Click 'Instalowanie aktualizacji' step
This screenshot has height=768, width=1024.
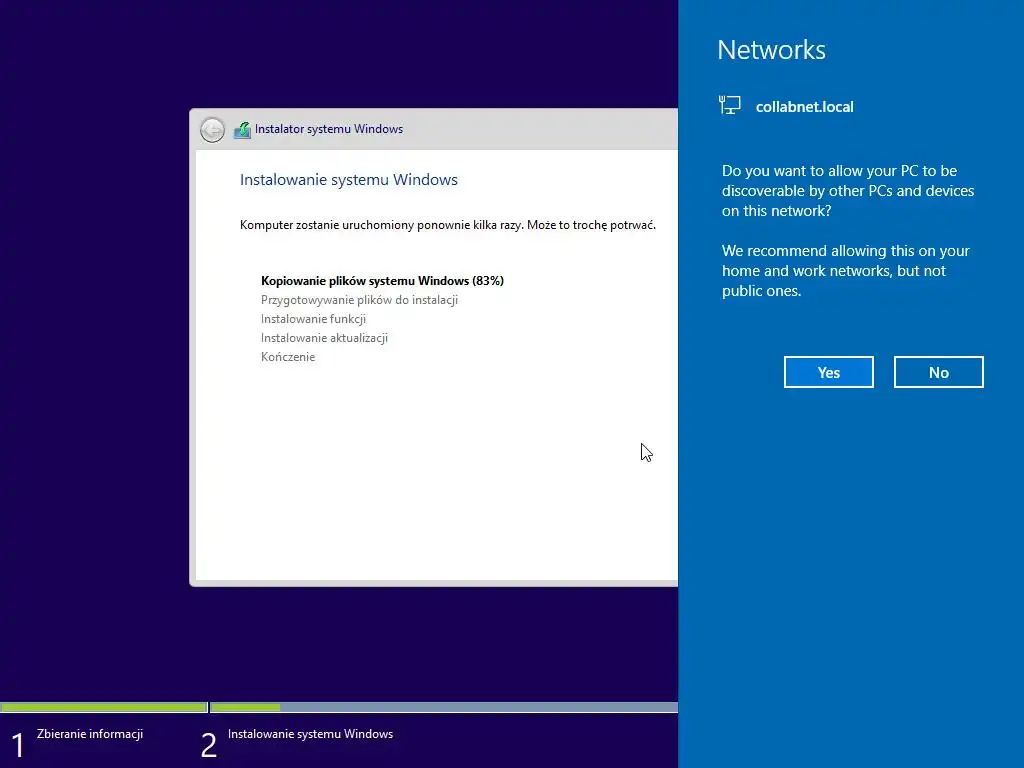(325, 338)
